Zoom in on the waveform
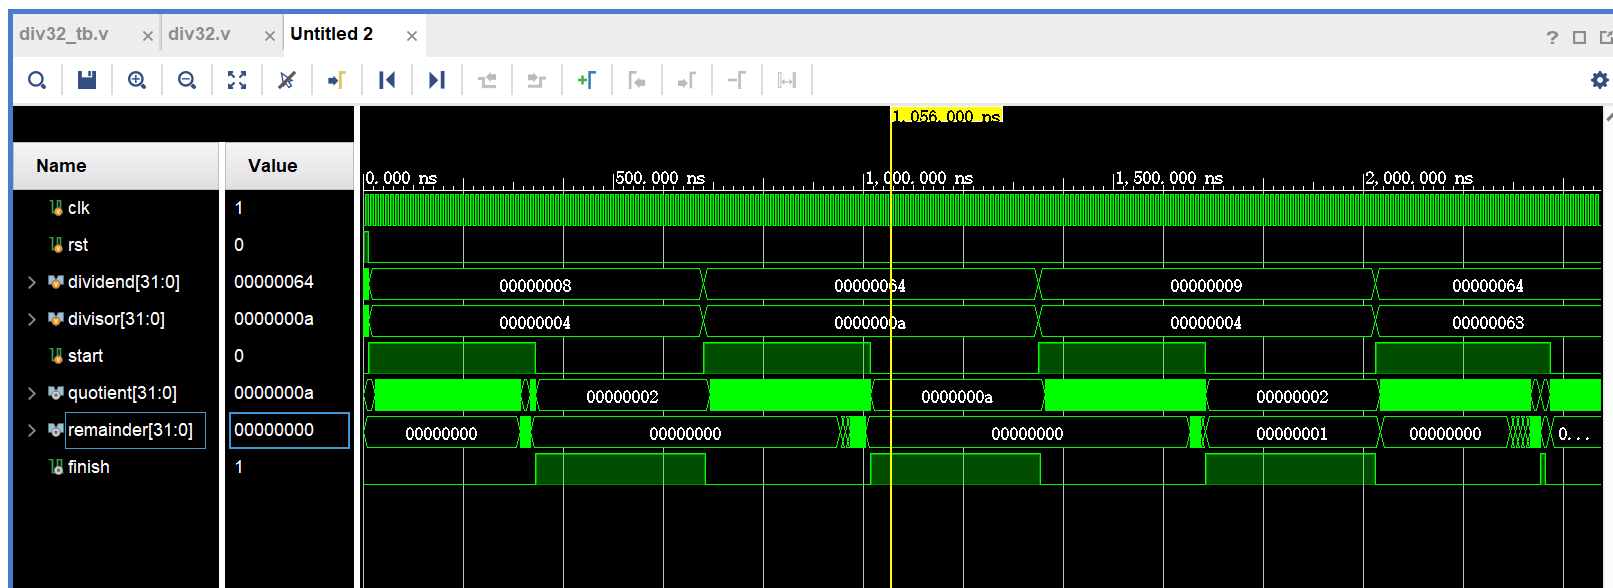Image resolution: width=1613 pixels, height=588 pixels. (137, 80)
